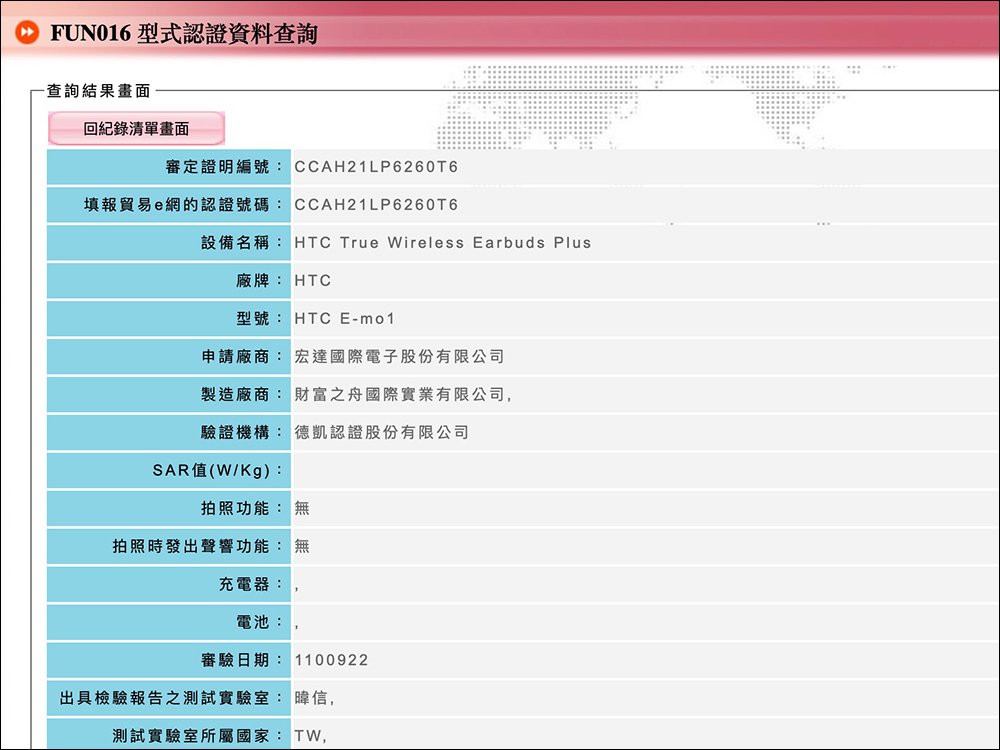This screenshot has width=1000, height=750.
Task: Click the SAR值(W/Kg) label cell
Action: (x=169, y=471)
